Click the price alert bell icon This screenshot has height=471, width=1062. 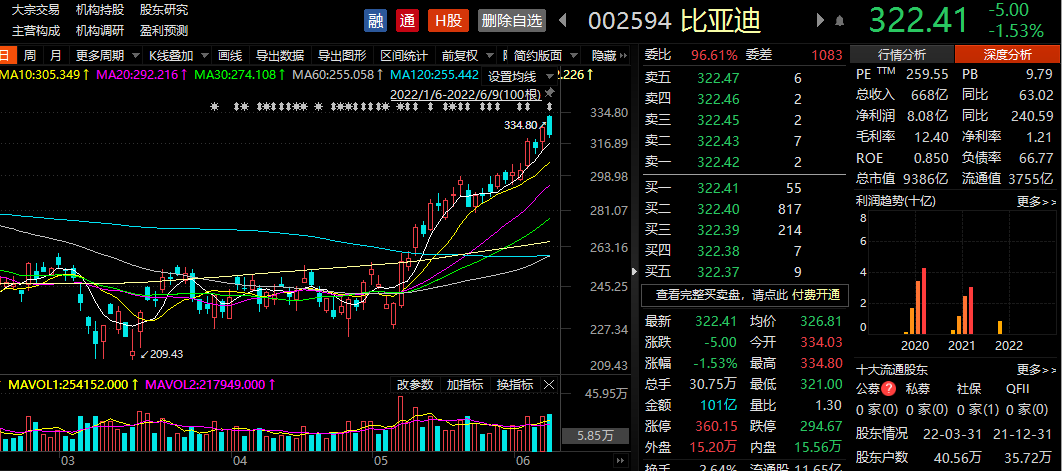point(840,22)
